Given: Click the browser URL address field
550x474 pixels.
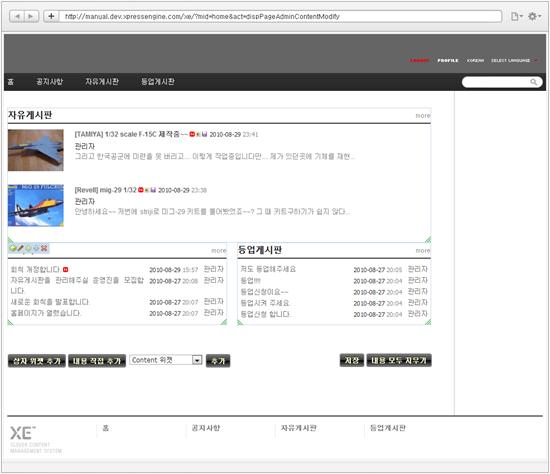Looking at the screenshot, I should click(x=281, y=16).
